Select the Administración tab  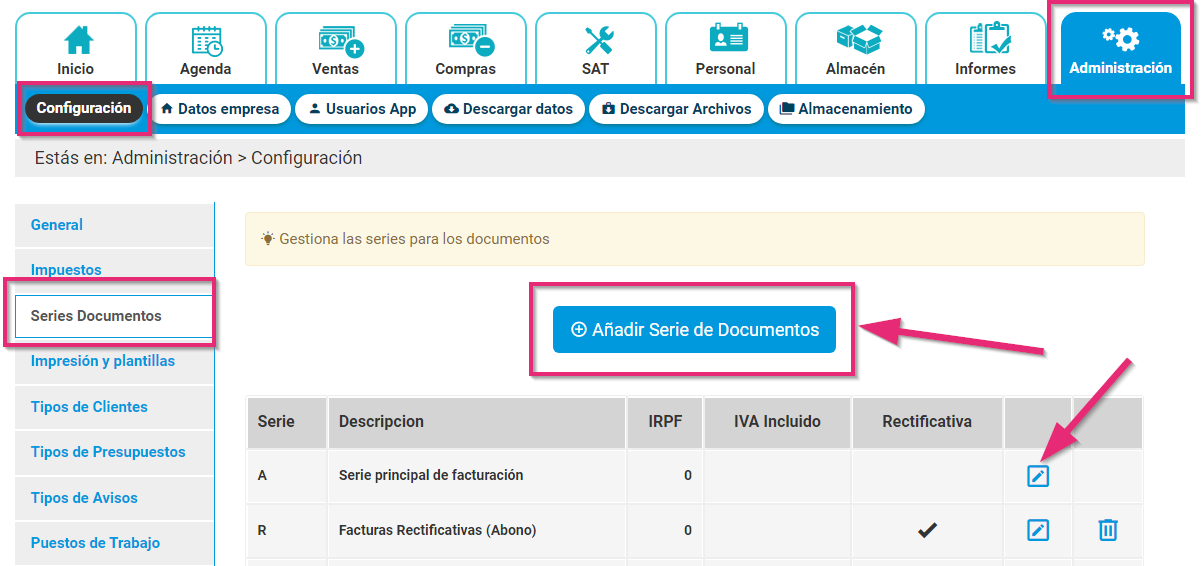[1120, 52]
